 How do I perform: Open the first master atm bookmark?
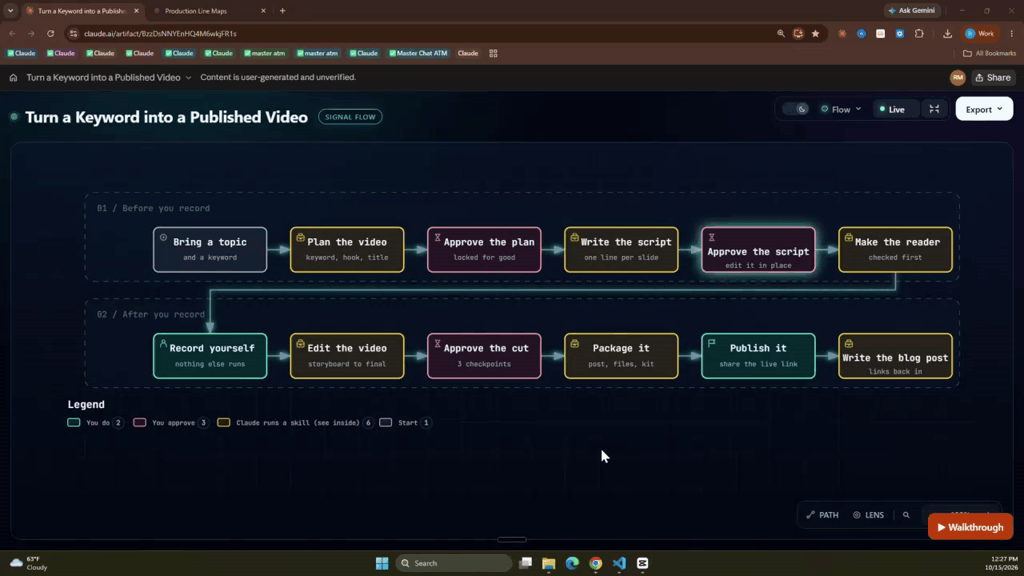(x=264, y=54)
